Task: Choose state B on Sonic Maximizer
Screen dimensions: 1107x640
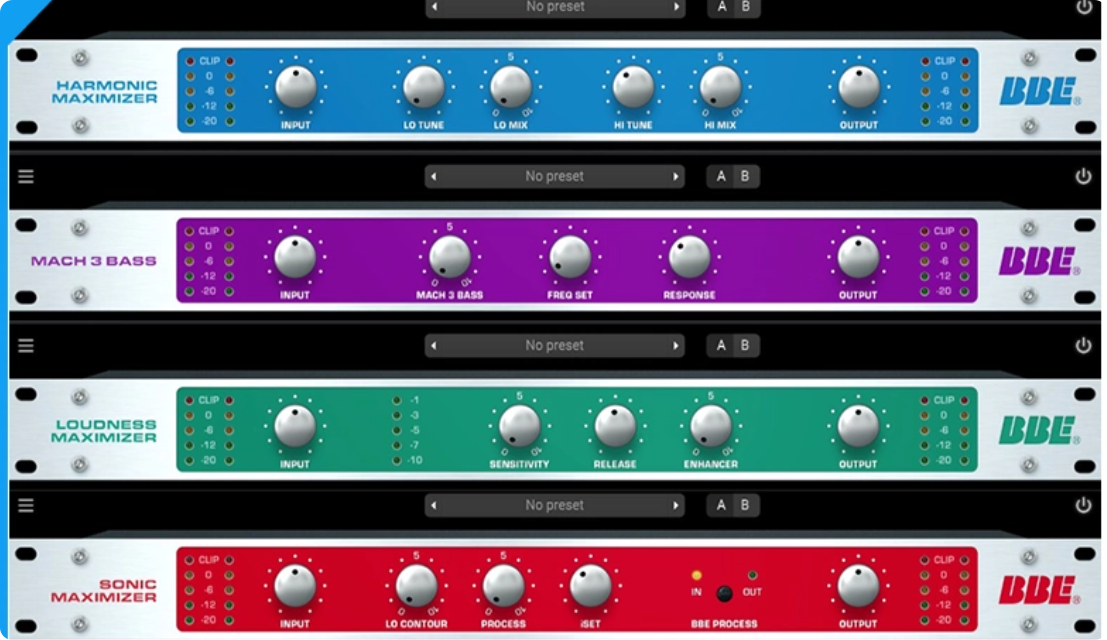Action: click(x=746, y=505)
